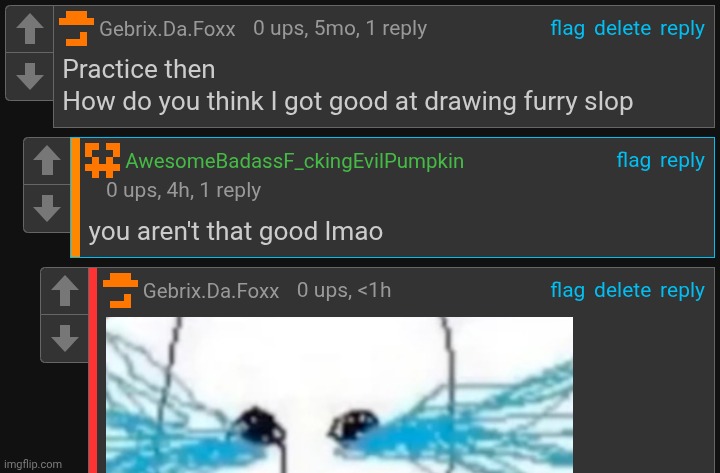Upvote Gebrix.Da.Foxx's image reply

(x=65, y=291)
